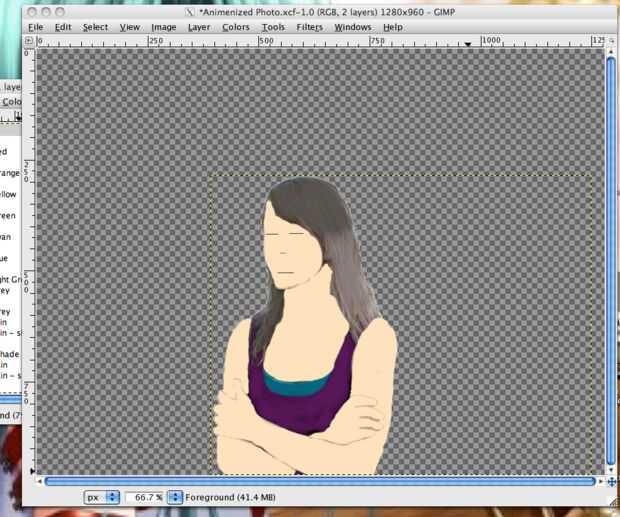Click the scroll-left arrow of horizontal scrollbar

click(39, 481)
